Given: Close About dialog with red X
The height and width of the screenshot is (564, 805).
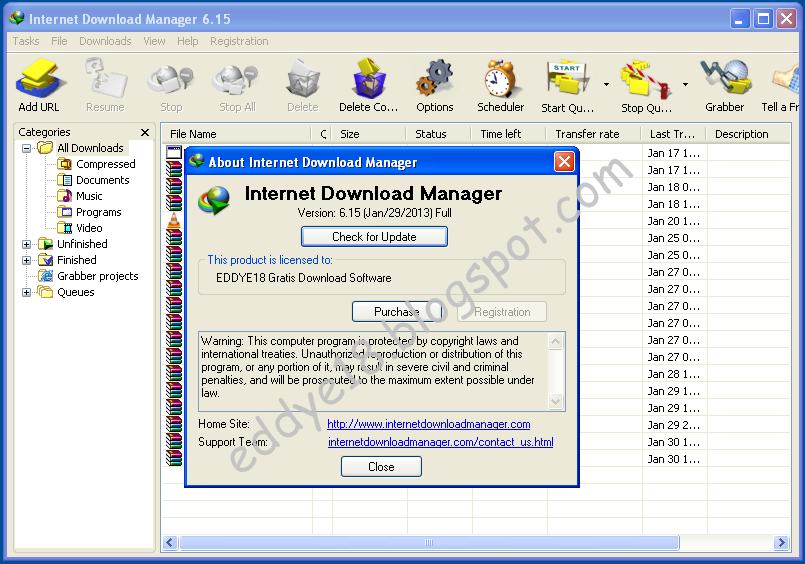Looking at the screenshot, I should (x=564, y=162).
